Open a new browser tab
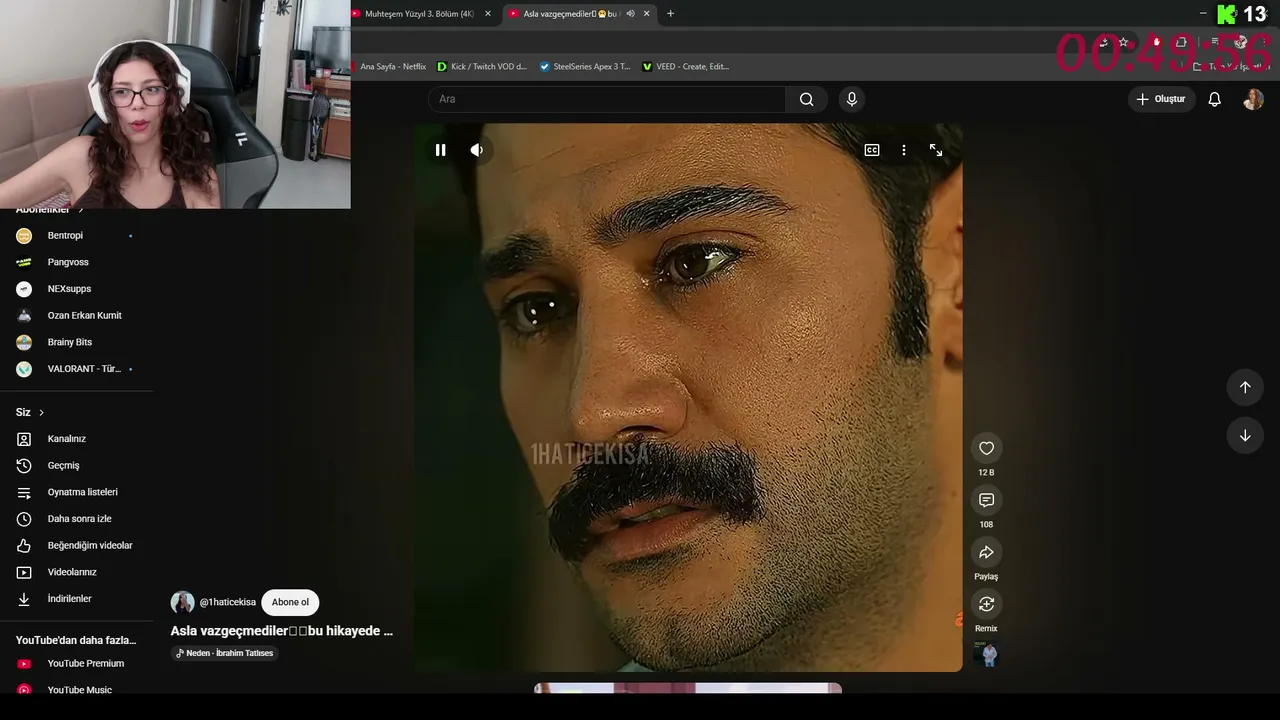This screenshot has width=1280, height=720. coord(670,14)
